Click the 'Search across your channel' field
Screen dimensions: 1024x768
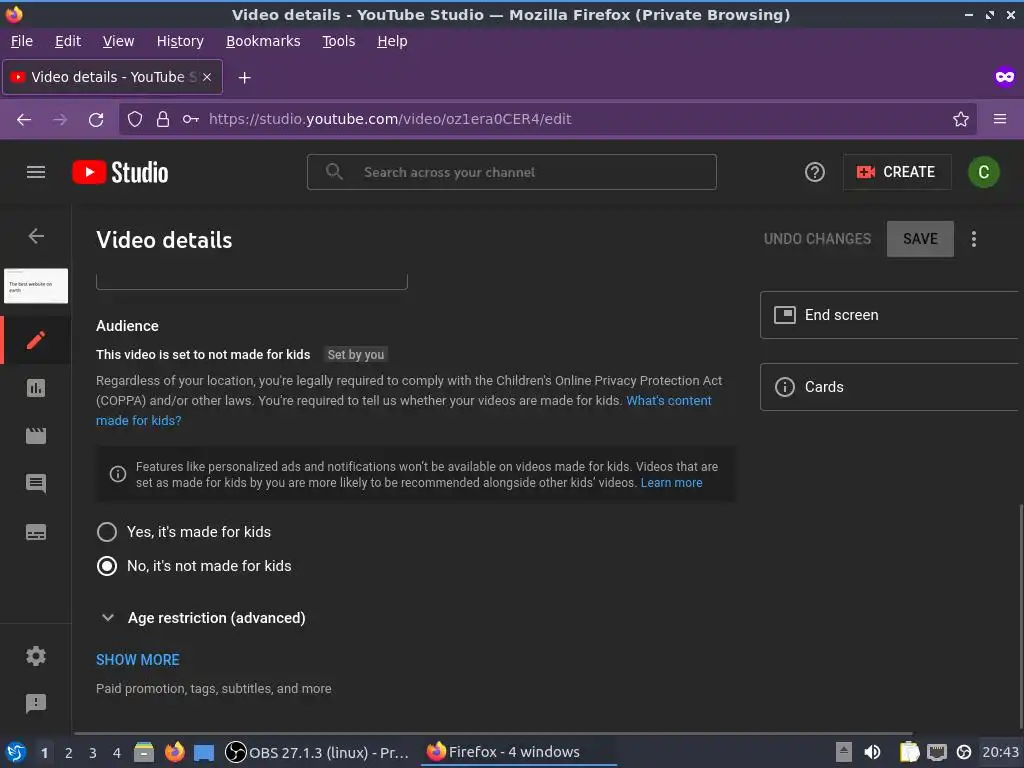511,172
